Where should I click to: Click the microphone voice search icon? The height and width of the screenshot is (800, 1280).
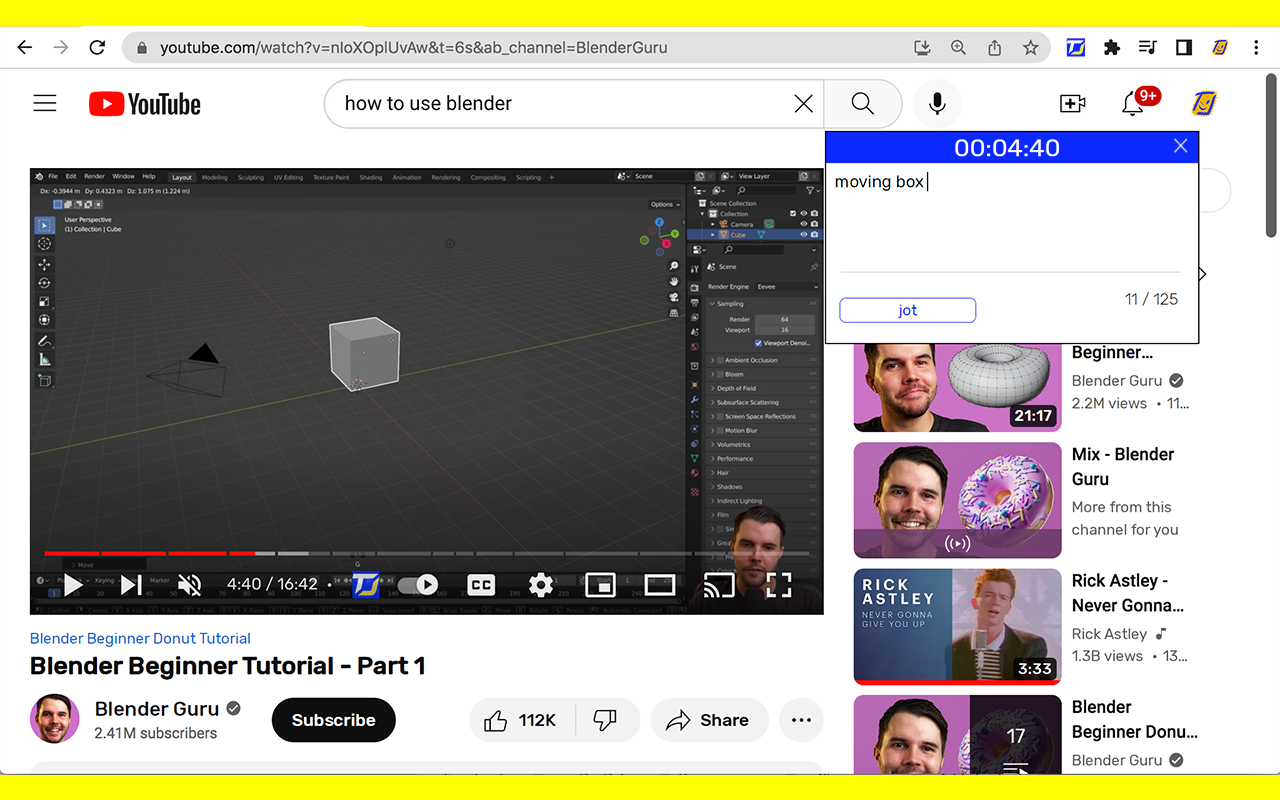937,104
